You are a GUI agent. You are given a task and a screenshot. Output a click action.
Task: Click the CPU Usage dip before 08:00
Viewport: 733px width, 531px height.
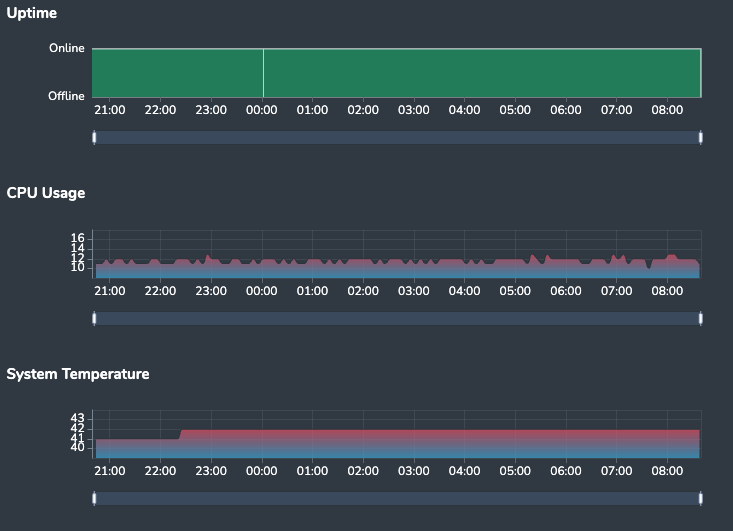point(648,265)
